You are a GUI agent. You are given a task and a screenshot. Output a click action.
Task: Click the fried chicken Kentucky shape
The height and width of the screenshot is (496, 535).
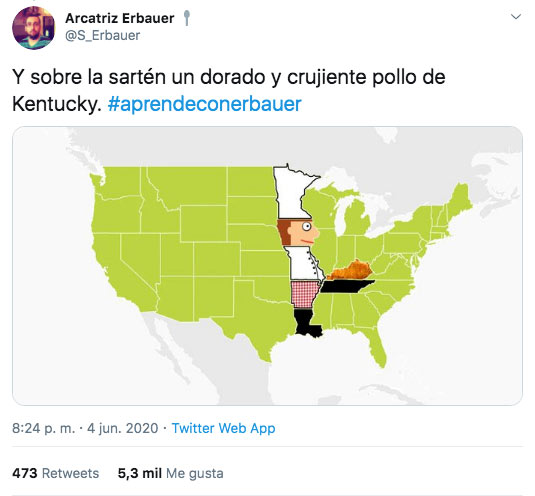pos(350,271)
